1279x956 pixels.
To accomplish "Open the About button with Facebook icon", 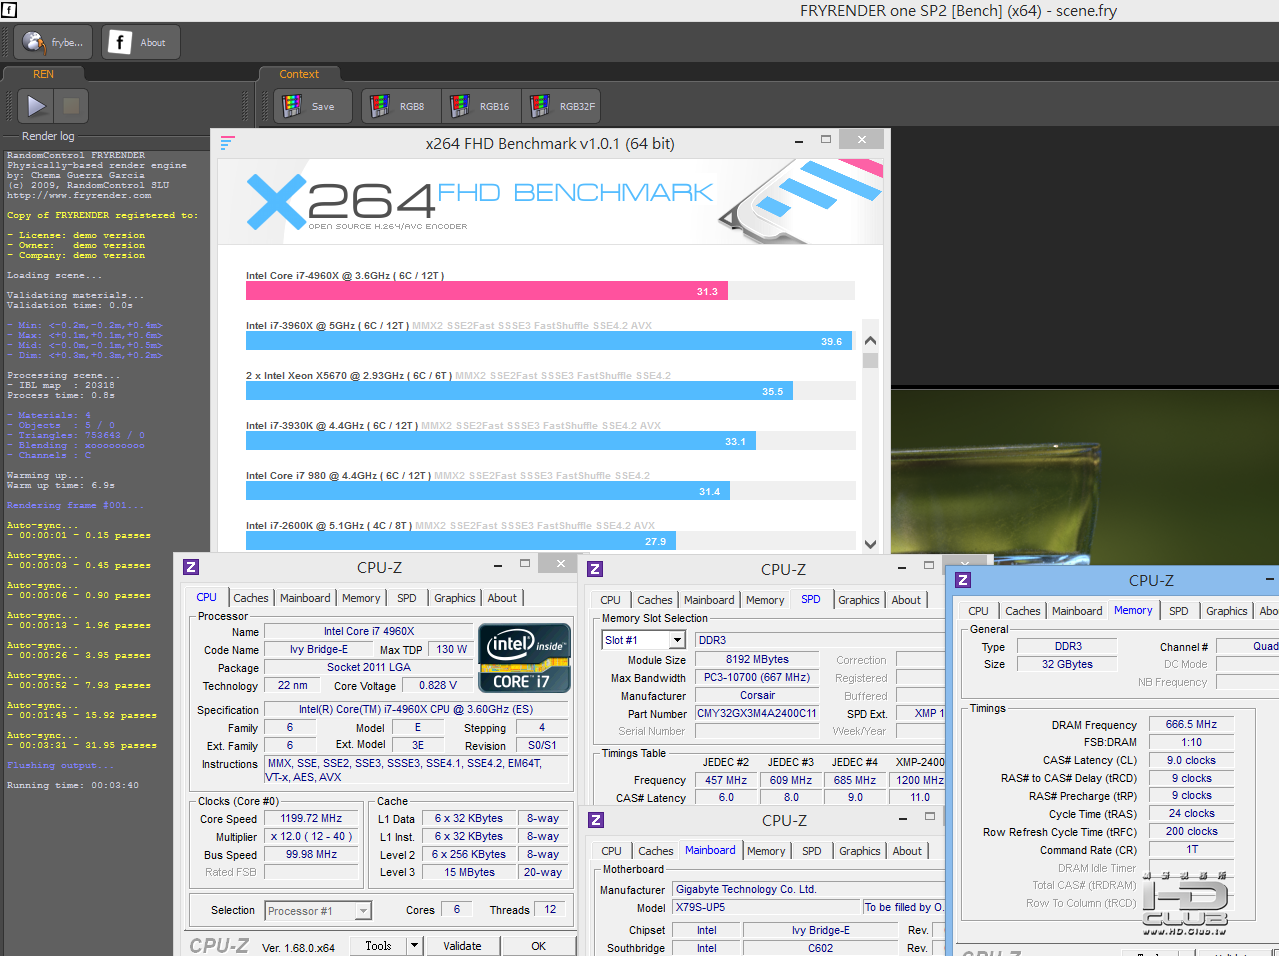I will [140, 42].
